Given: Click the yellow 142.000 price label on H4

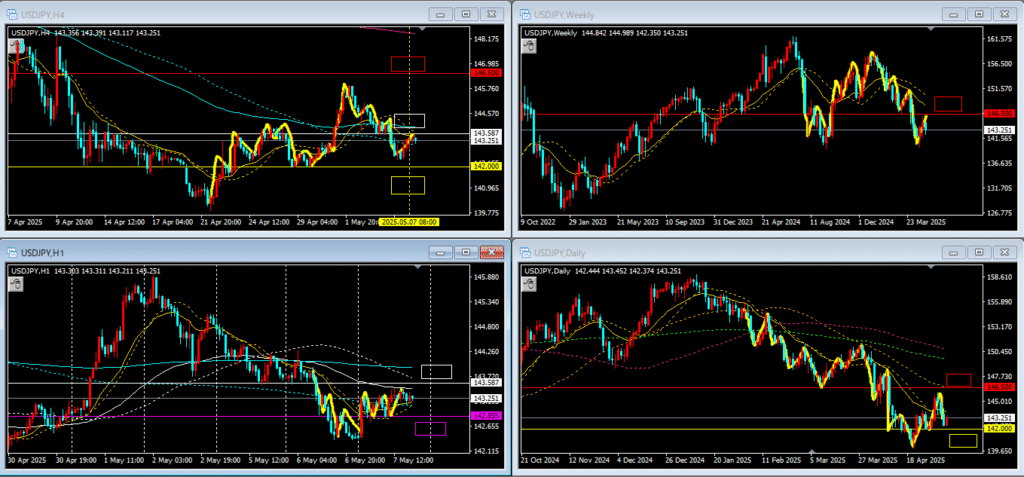Looking at the screenshot, I should (x=487, y=167).
